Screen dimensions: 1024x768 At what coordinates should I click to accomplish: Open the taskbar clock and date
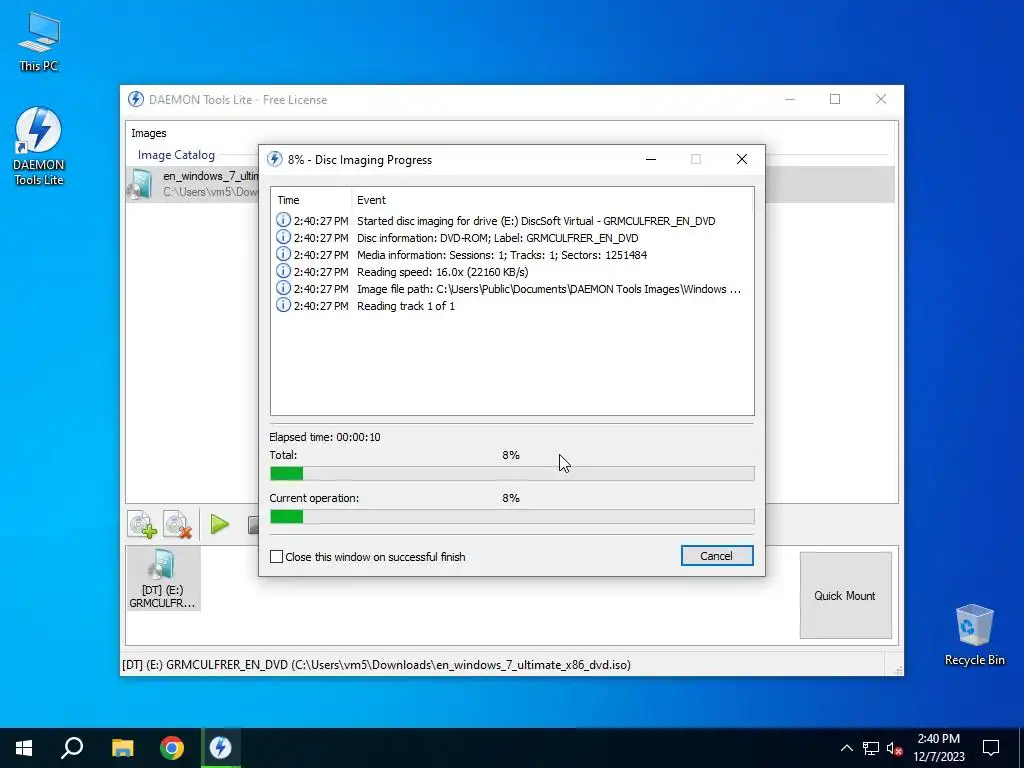(x=938, y=748)
